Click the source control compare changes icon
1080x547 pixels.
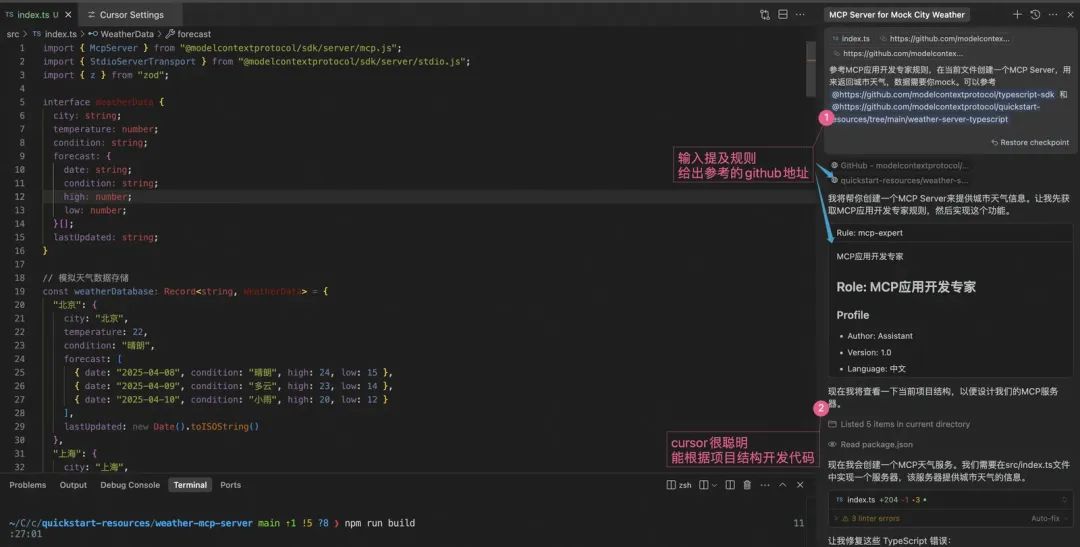tap(765, 15)
